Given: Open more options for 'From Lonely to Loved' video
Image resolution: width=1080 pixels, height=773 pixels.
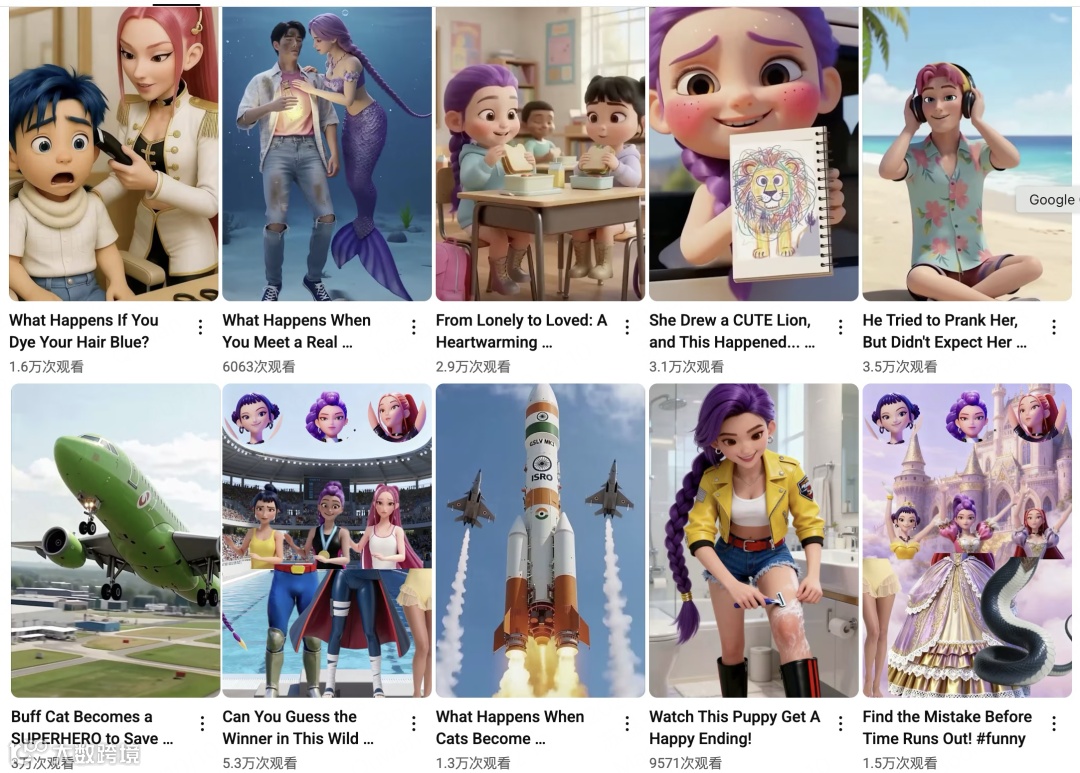Looking at the screenshot, I should point(627,327).
